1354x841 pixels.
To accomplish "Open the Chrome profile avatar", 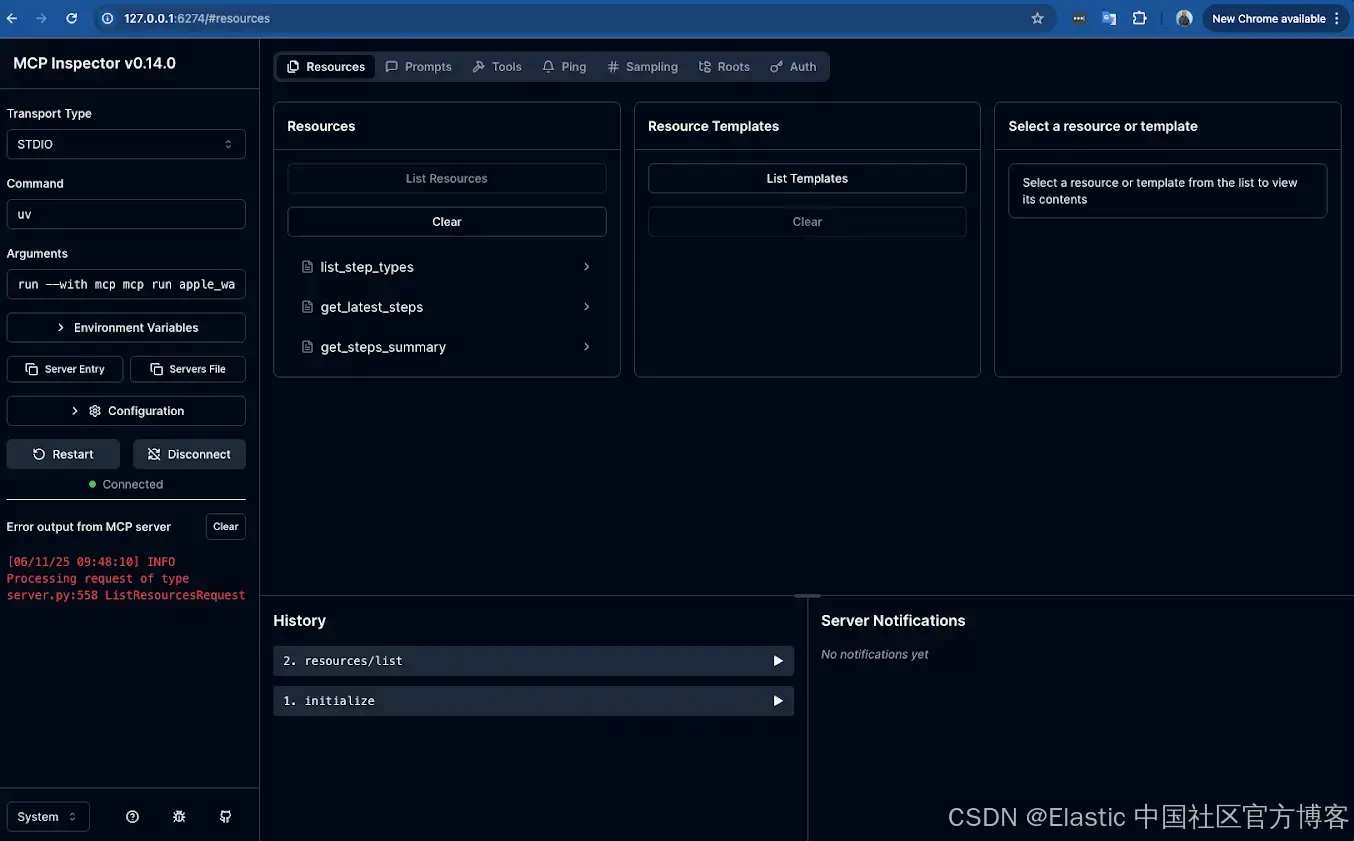I will coord(1184,18).
